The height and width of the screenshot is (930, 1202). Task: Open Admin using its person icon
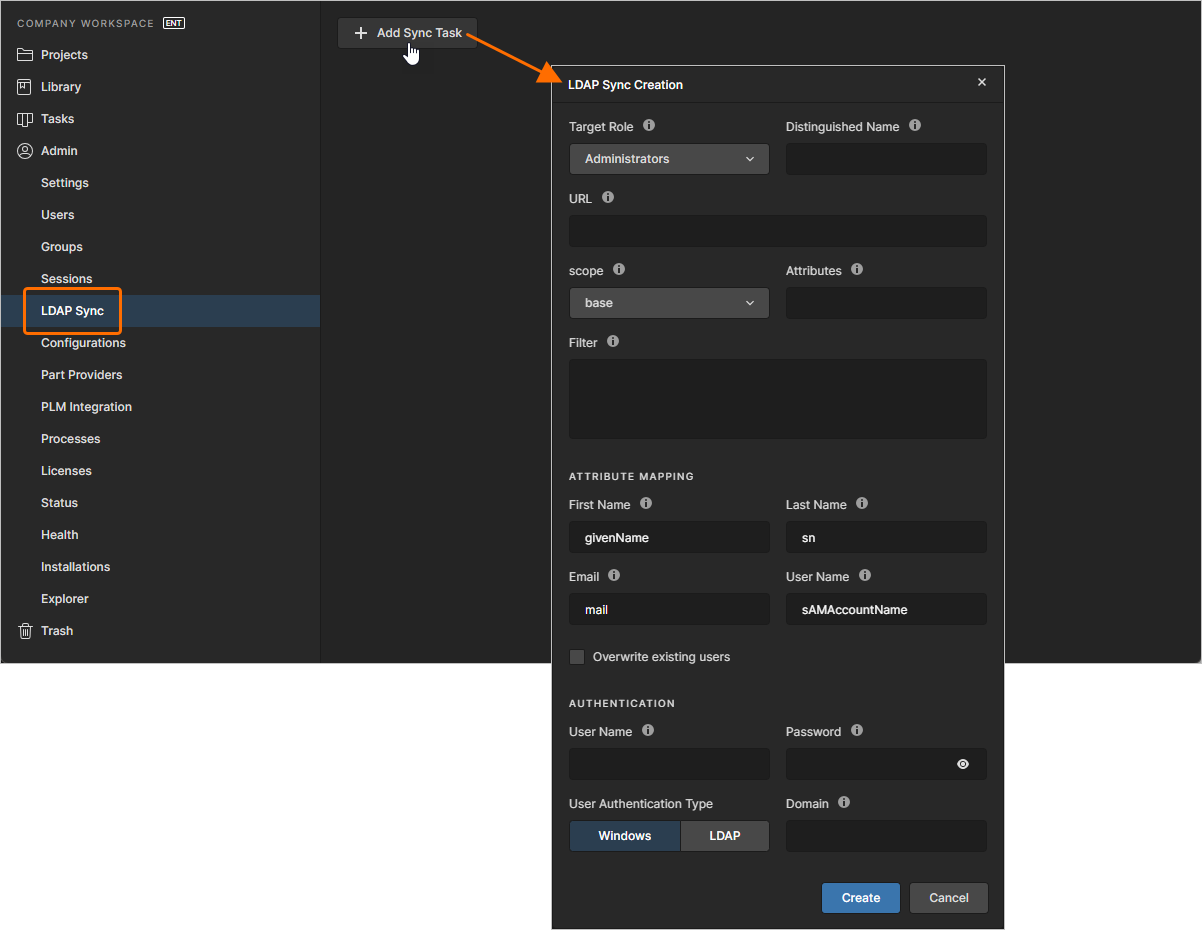27,150
